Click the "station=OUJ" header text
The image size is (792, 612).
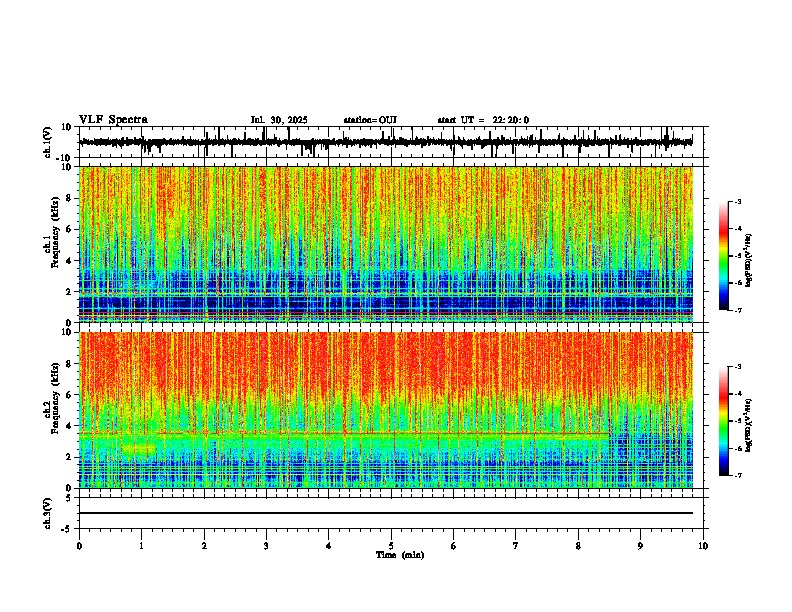click(x=370, y=120)
